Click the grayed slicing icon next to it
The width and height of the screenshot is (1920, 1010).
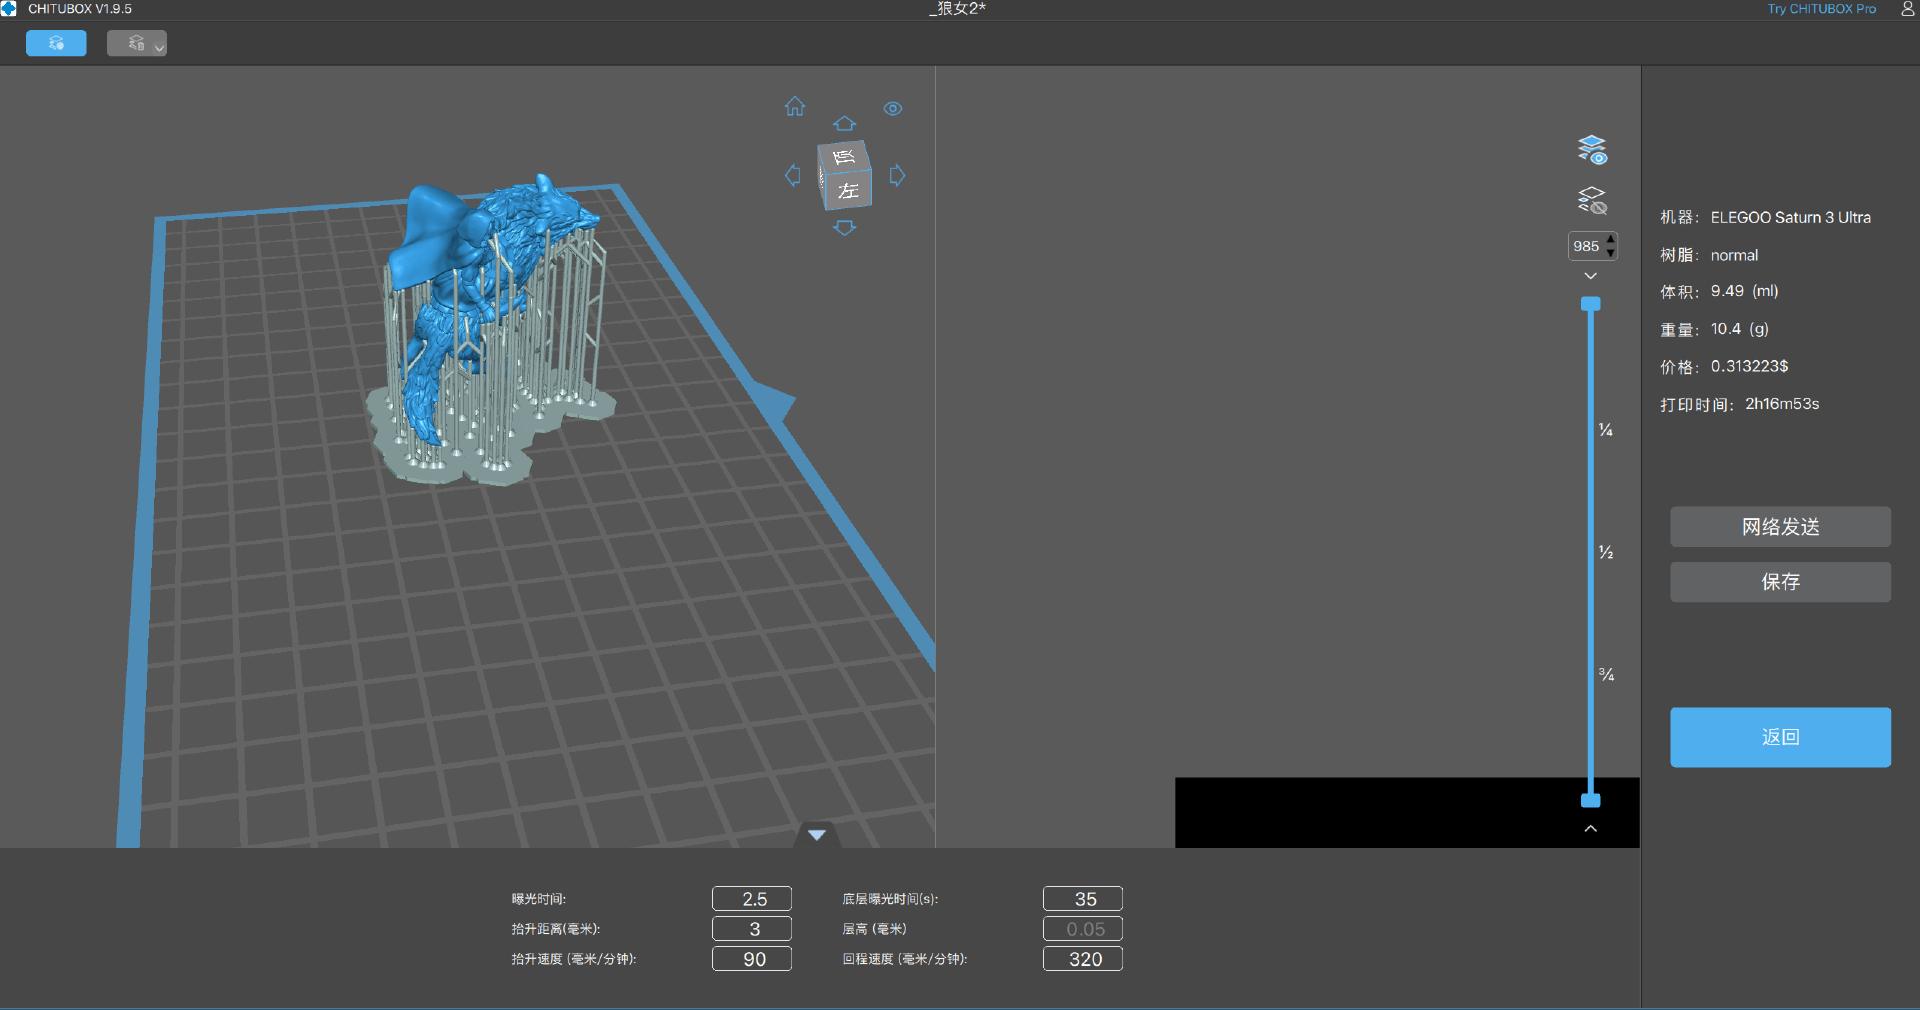pyautogui.click(x=130, y=43)
